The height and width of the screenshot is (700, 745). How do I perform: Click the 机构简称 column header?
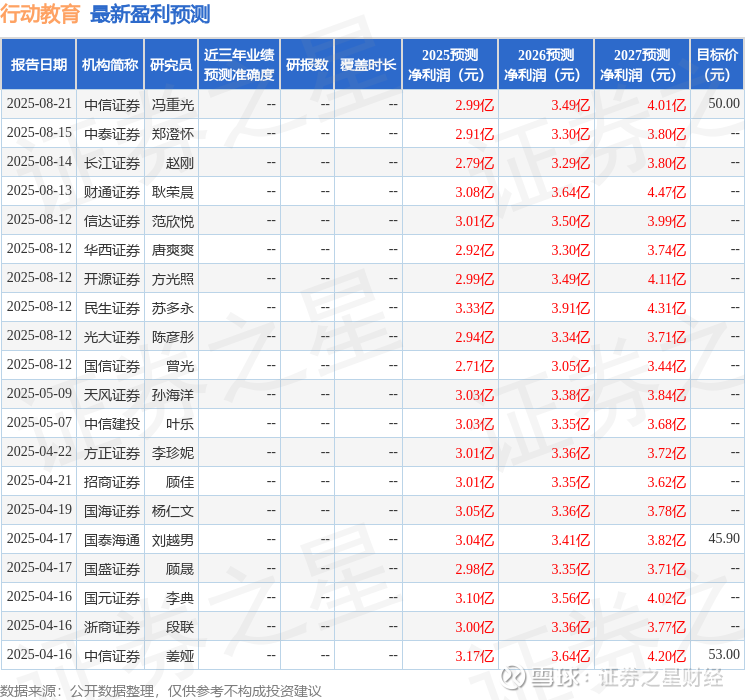coord(110,65)
